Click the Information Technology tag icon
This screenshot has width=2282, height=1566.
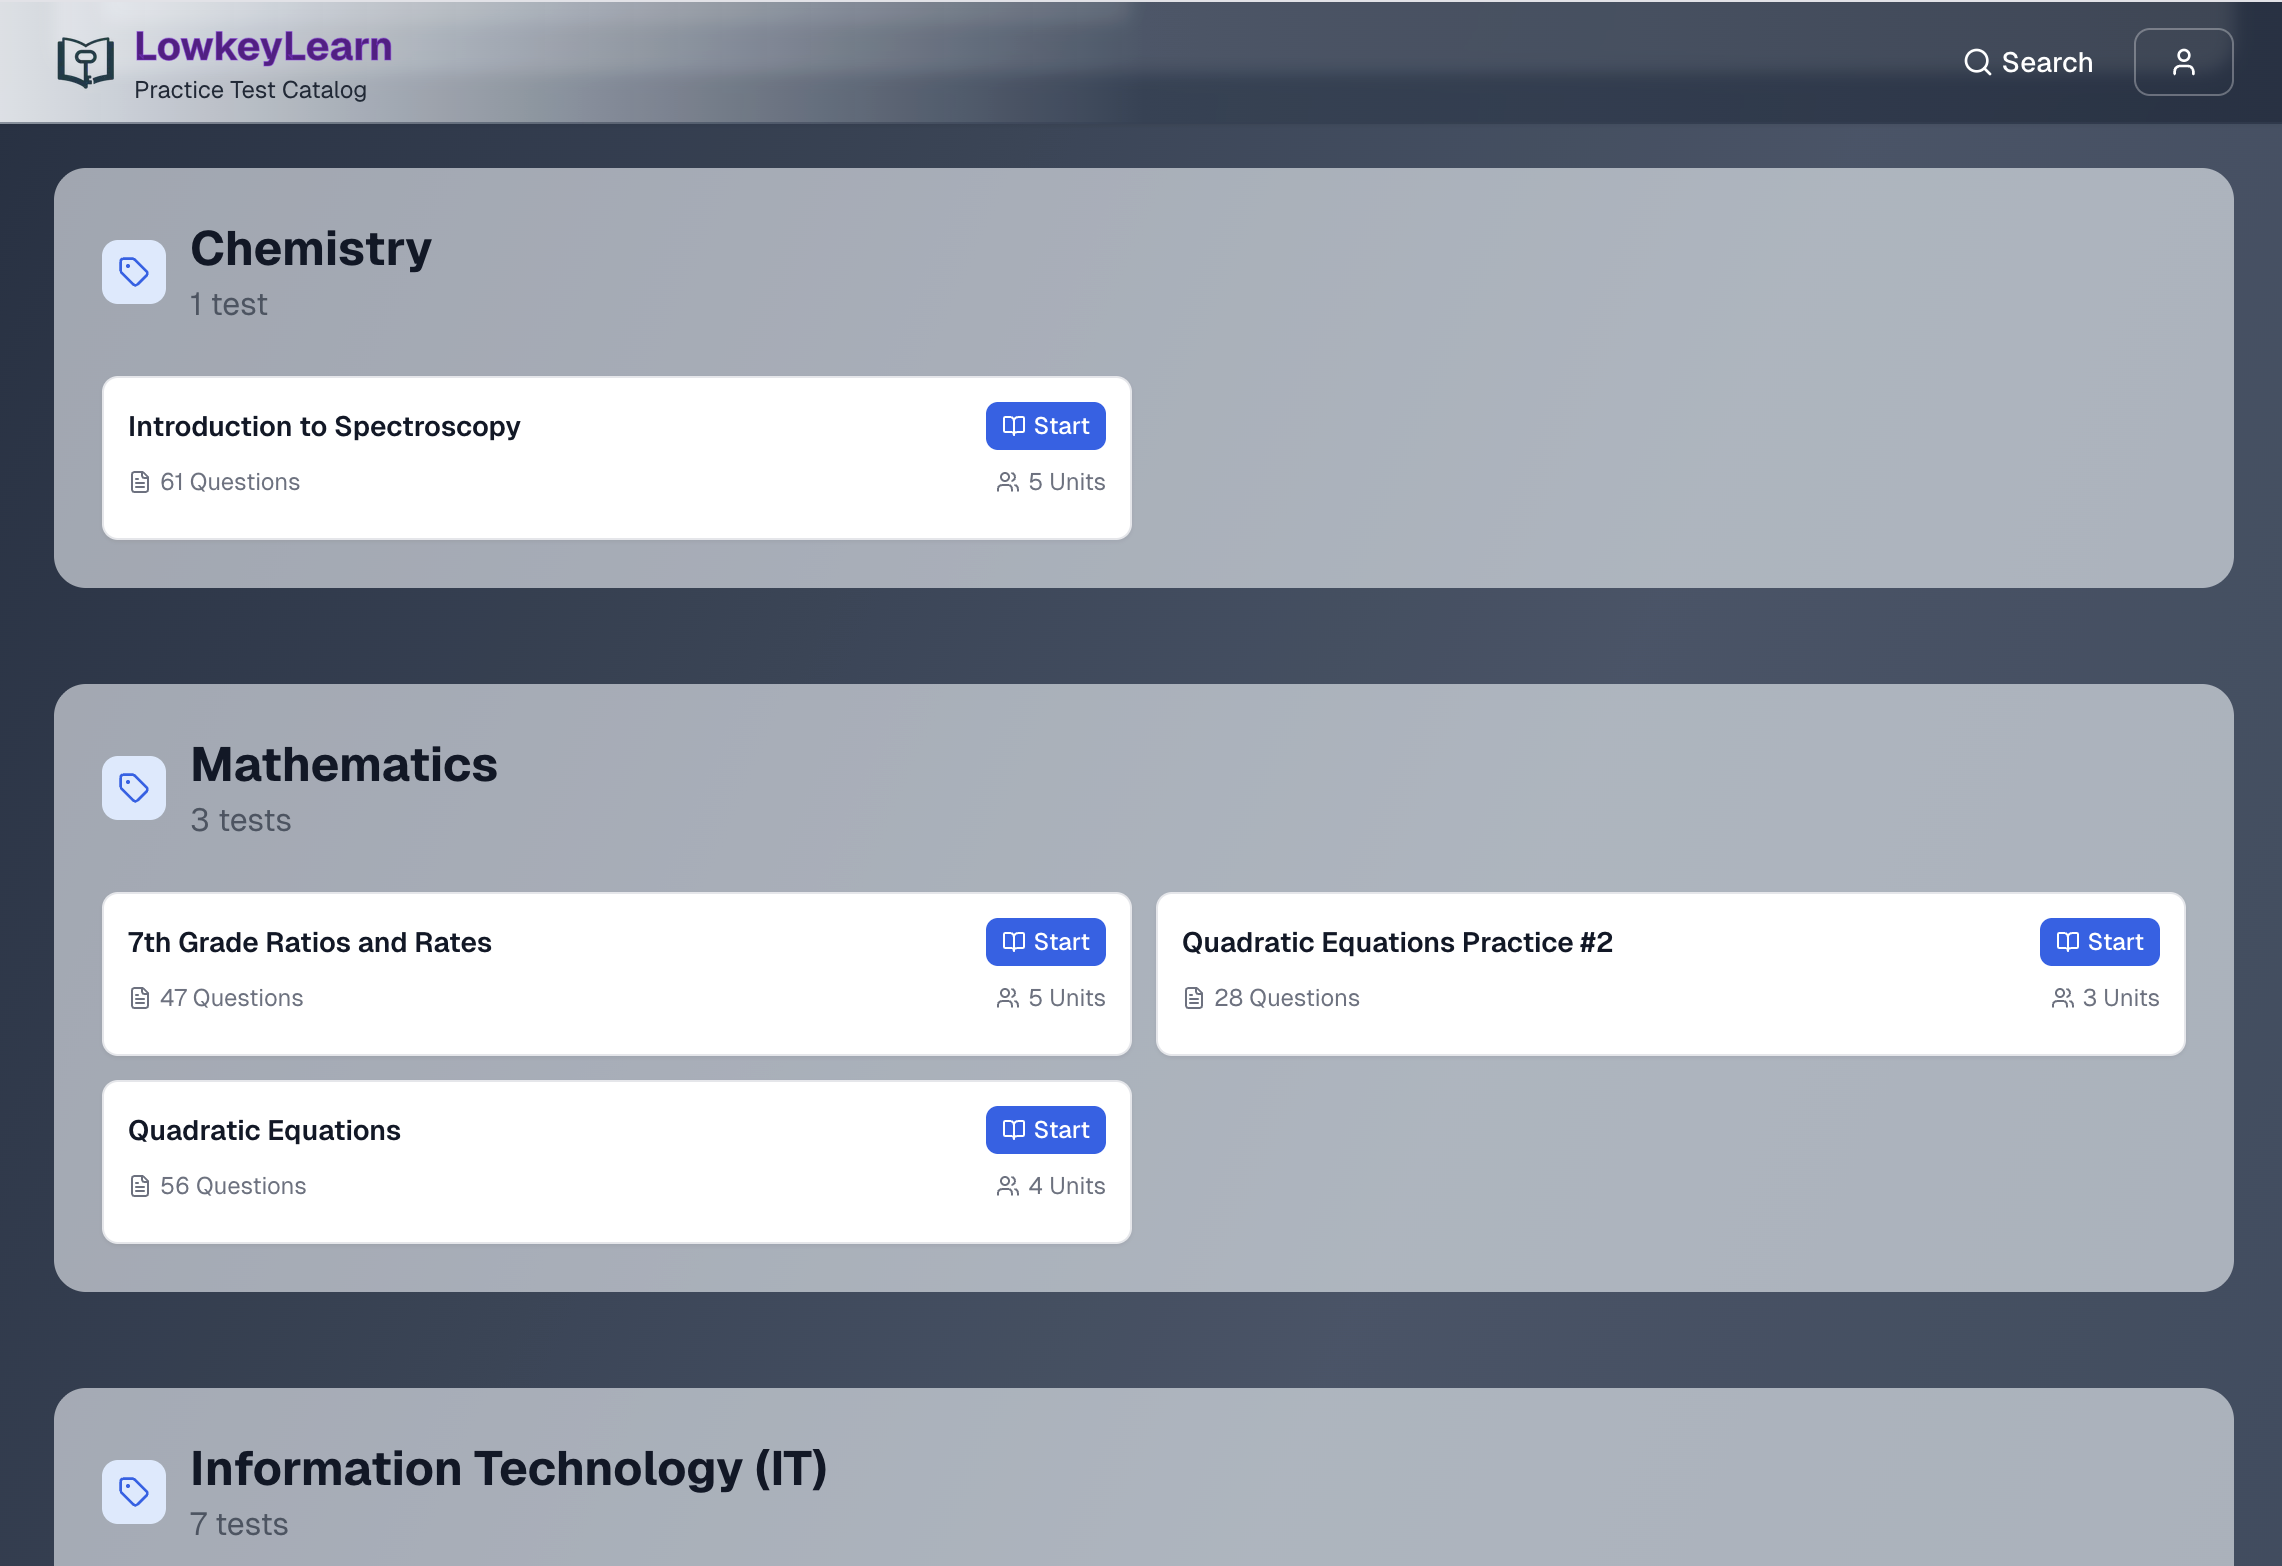click(133, 1491)
